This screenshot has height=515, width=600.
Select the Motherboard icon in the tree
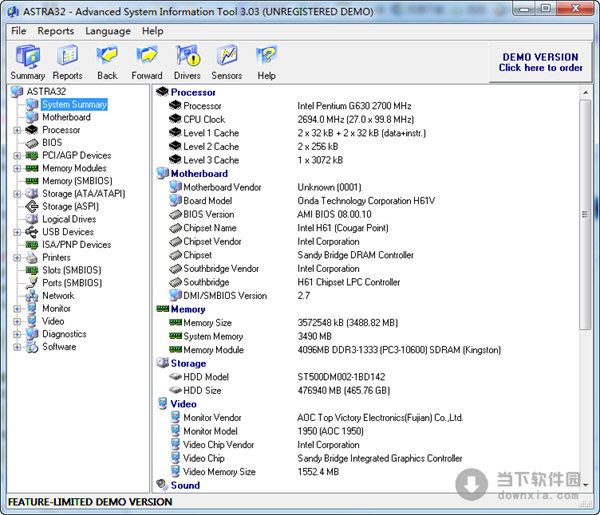32,117
